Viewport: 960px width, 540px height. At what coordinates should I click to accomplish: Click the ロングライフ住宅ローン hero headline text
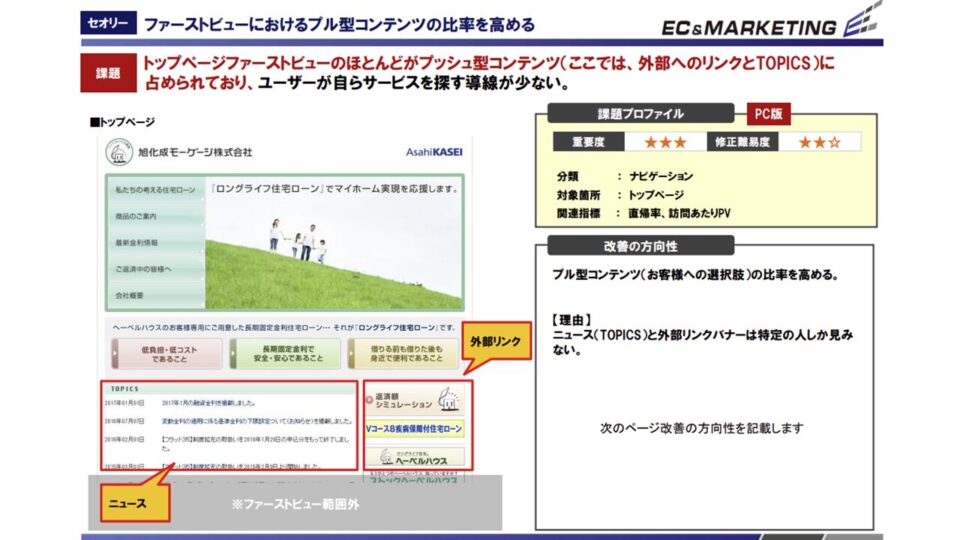coord(335,189)
